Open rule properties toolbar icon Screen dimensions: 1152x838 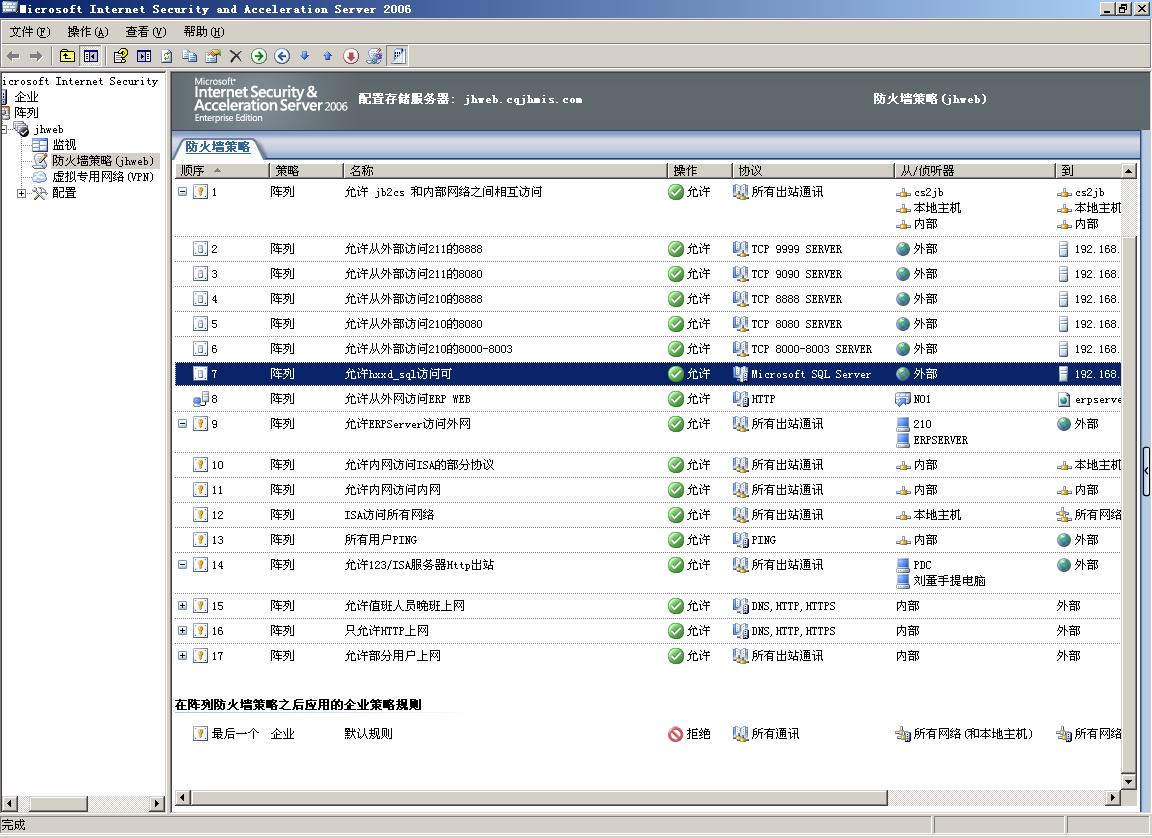coord(213,56)
